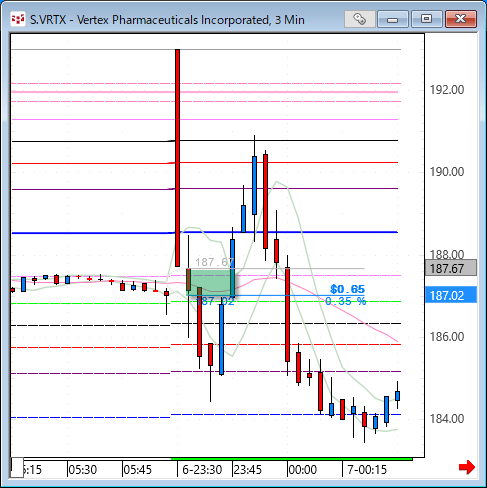
Task: Click the chain link button in title bar
Action: pyautogui.click(x=359, y=19)
